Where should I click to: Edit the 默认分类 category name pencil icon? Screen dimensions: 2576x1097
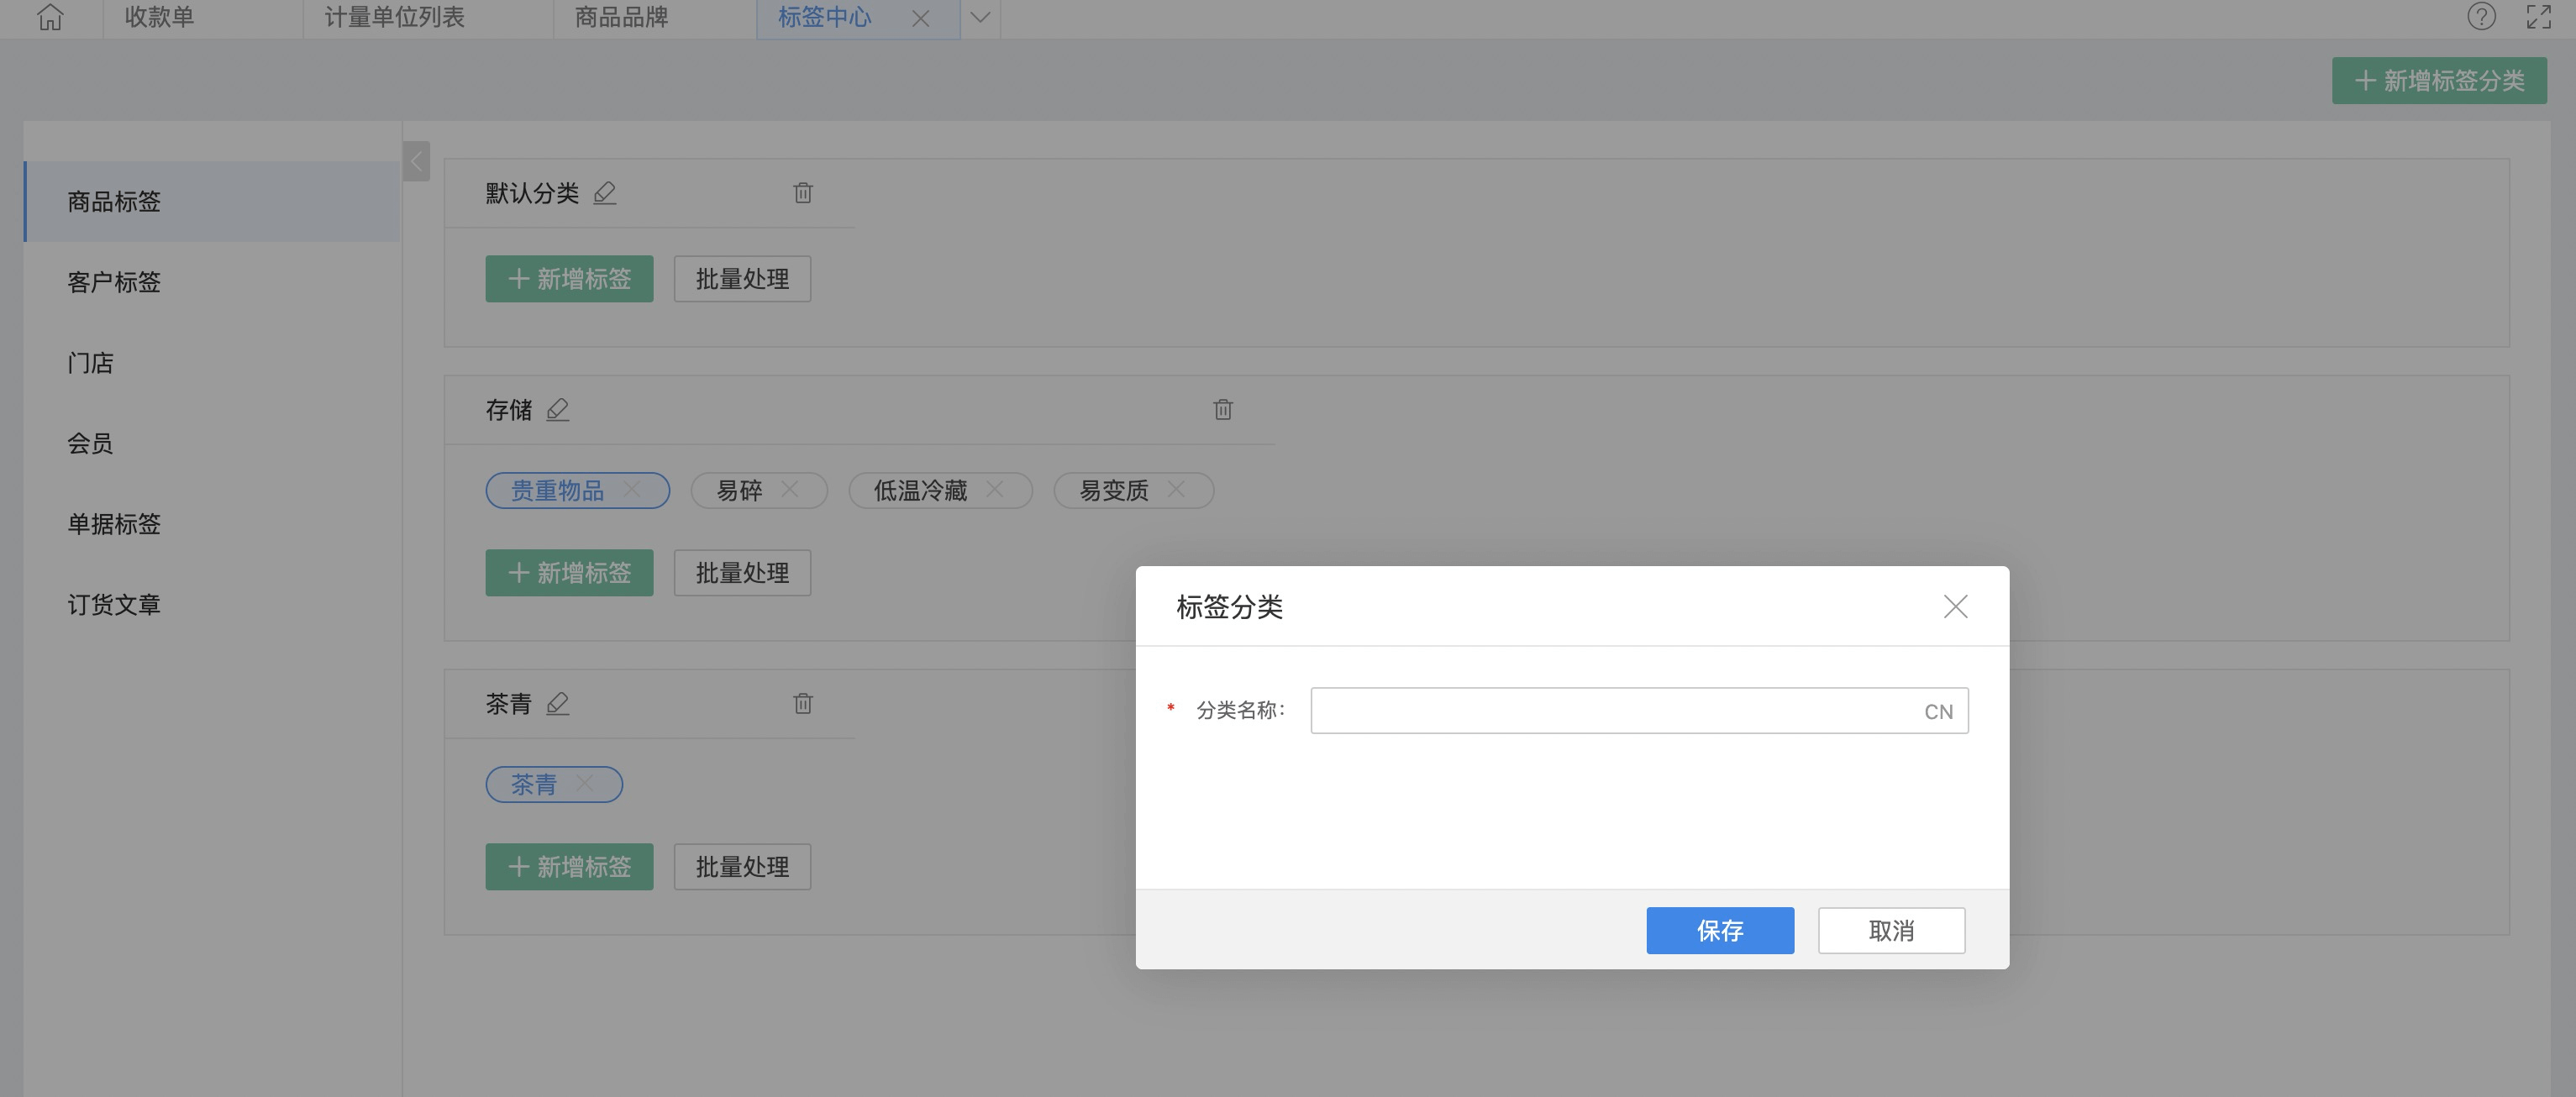(x=604, y=193)
